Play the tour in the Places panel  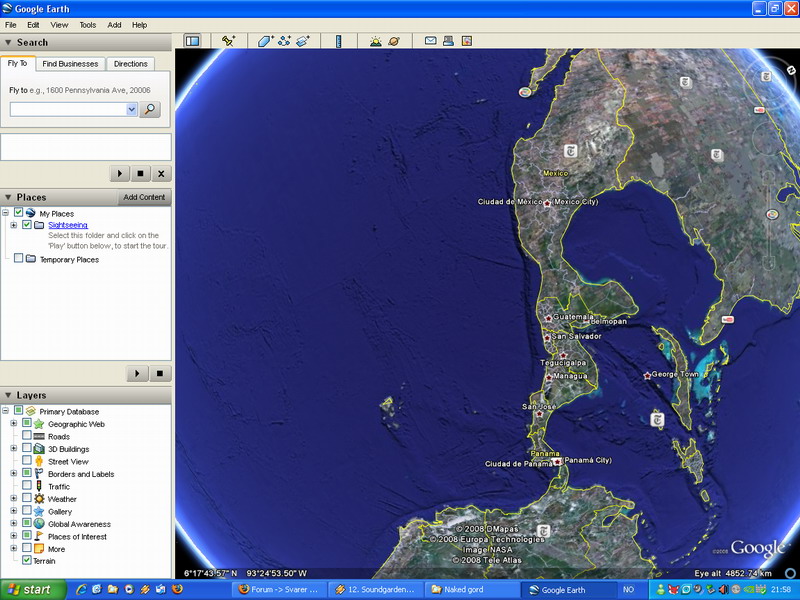tap(137, 373)
